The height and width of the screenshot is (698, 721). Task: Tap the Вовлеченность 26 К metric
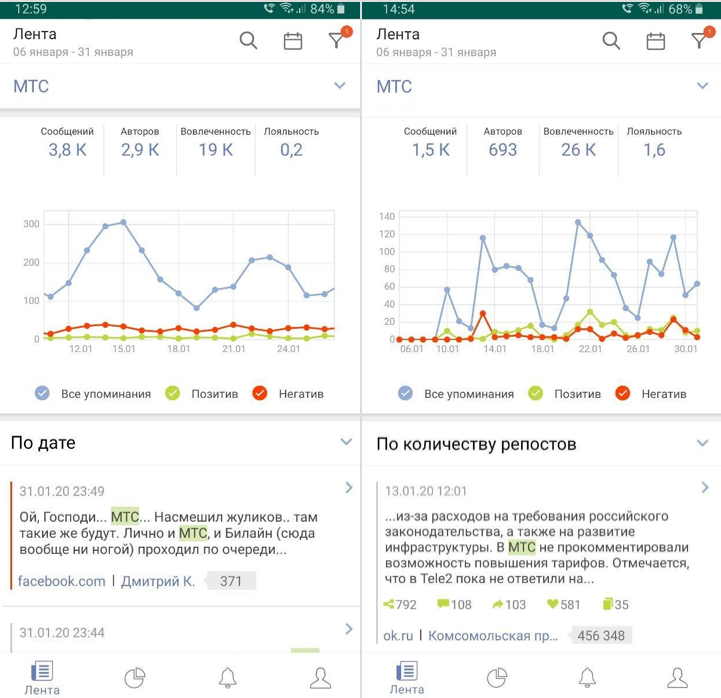tap(578, 143)
